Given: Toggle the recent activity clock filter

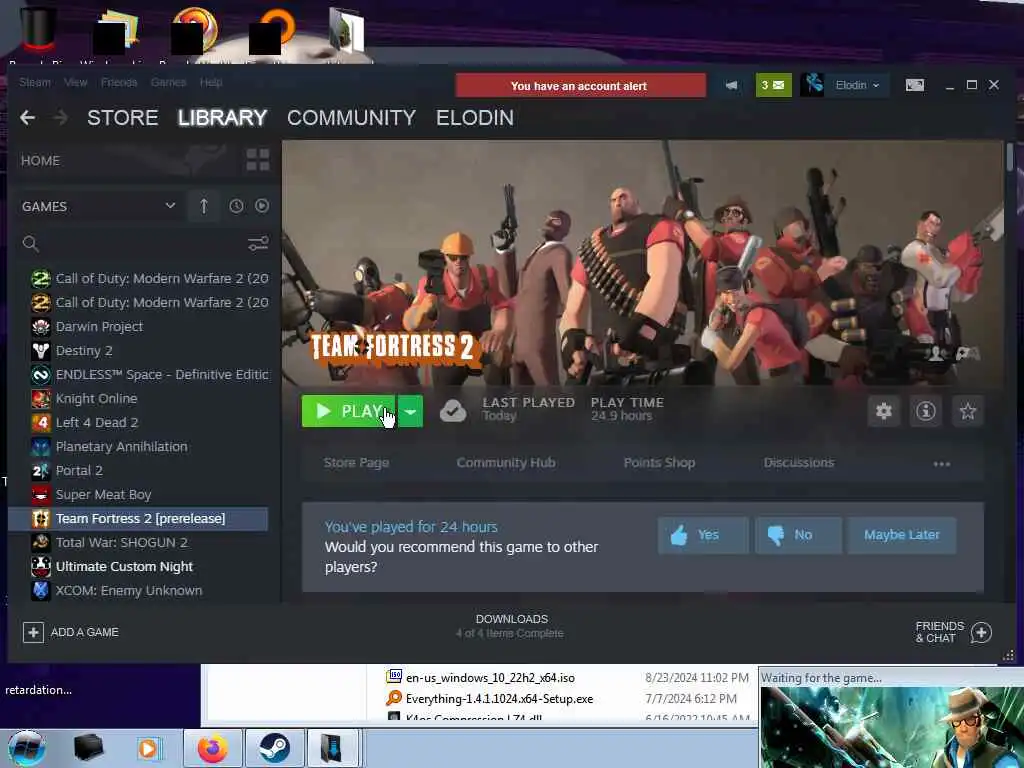Looking at the screenshot, I should point(236,206).
